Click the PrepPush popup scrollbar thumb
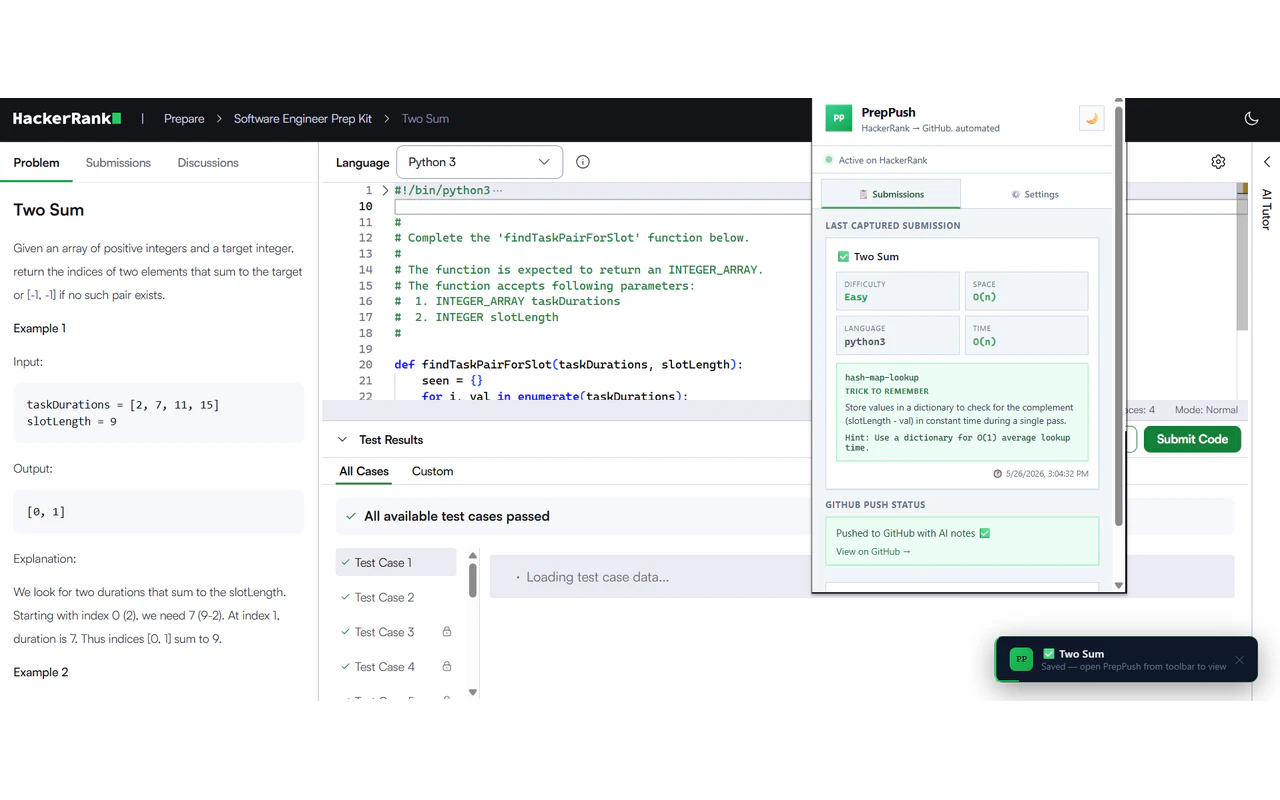Screen dimensions: 1280x800 1118,317
